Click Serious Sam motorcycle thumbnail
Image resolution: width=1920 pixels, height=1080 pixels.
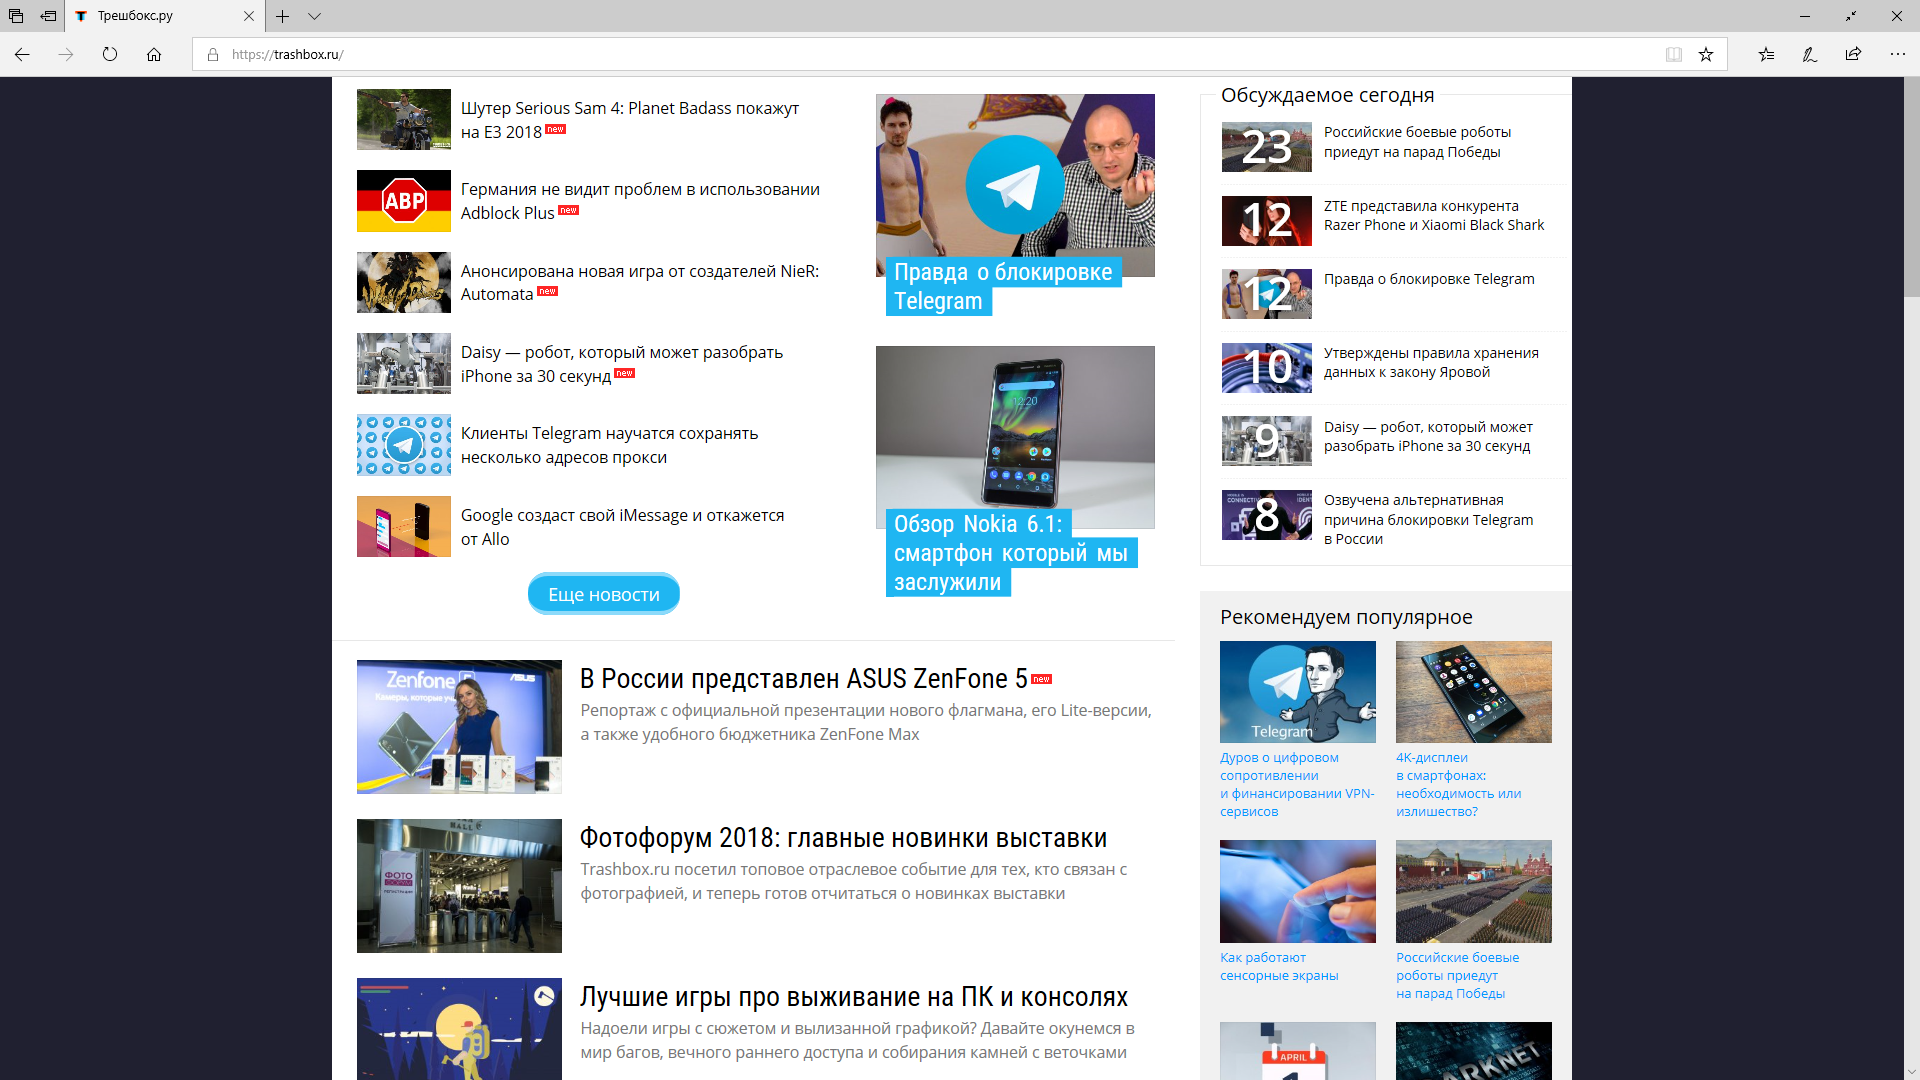[x=404, y=119]
